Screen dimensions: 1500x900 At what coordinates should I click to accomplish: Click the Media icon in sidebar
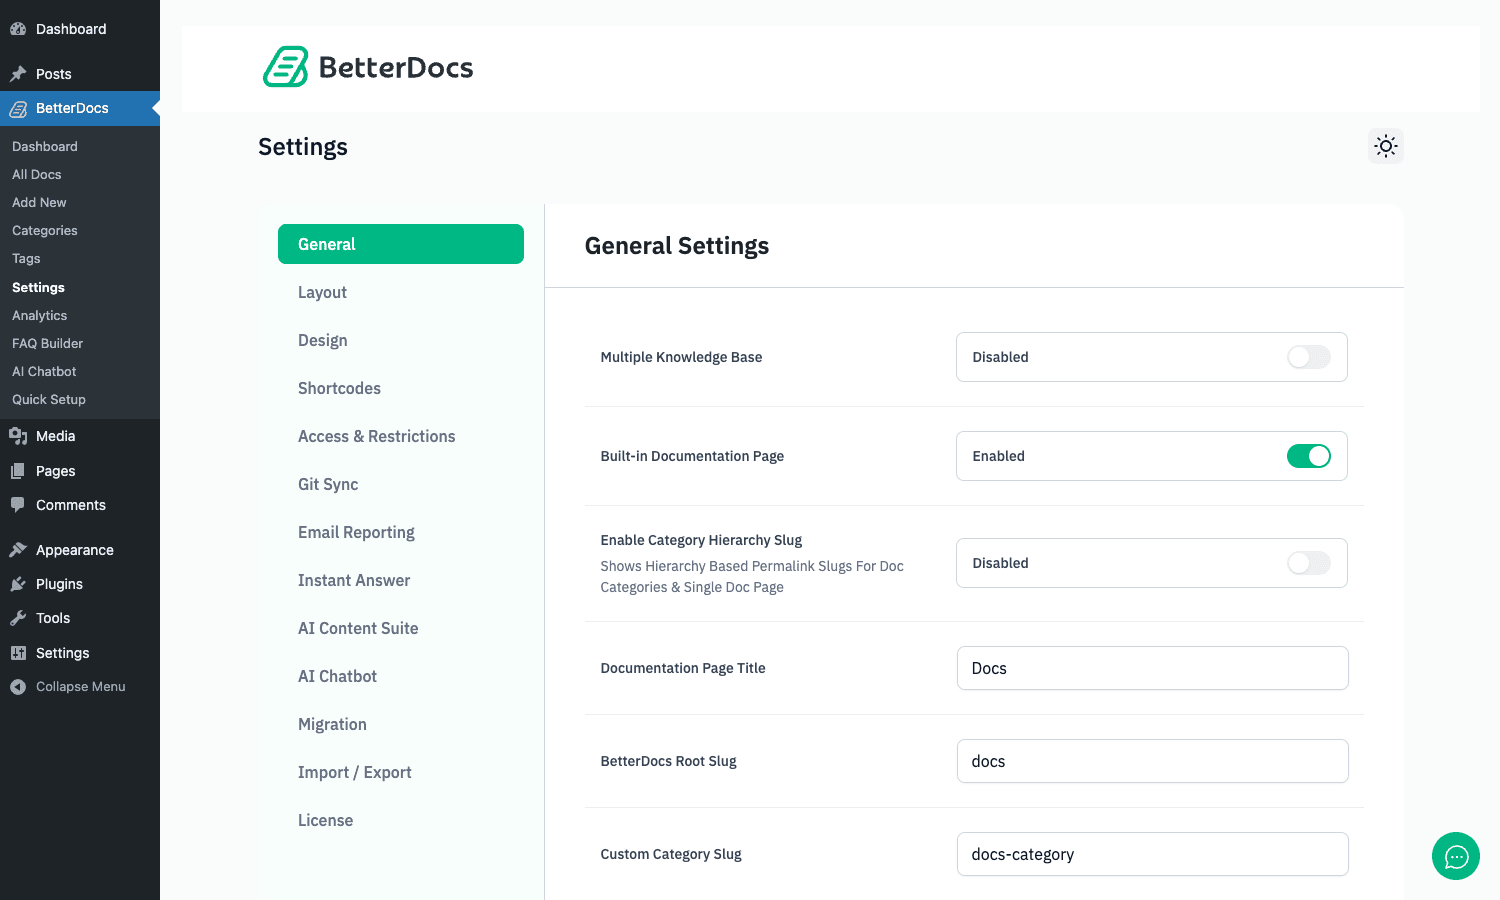[18, 436]
